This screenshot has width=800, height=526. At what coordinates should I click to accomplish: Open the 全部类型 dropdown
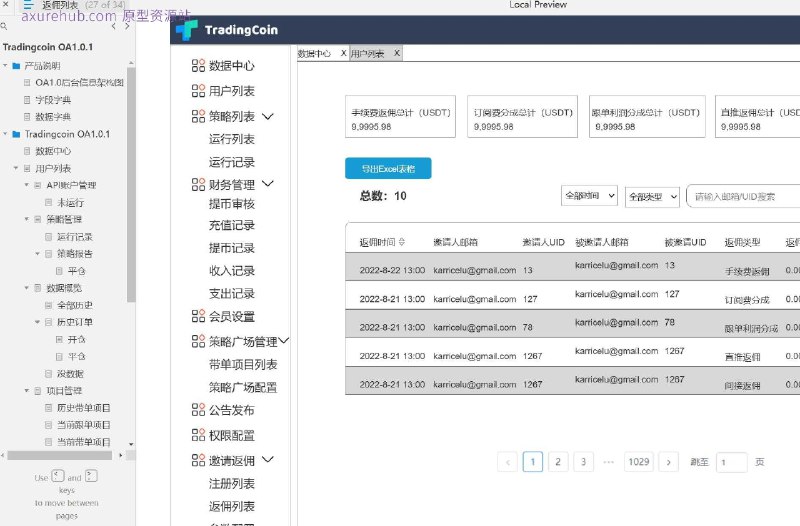click(x=653, y=196)
